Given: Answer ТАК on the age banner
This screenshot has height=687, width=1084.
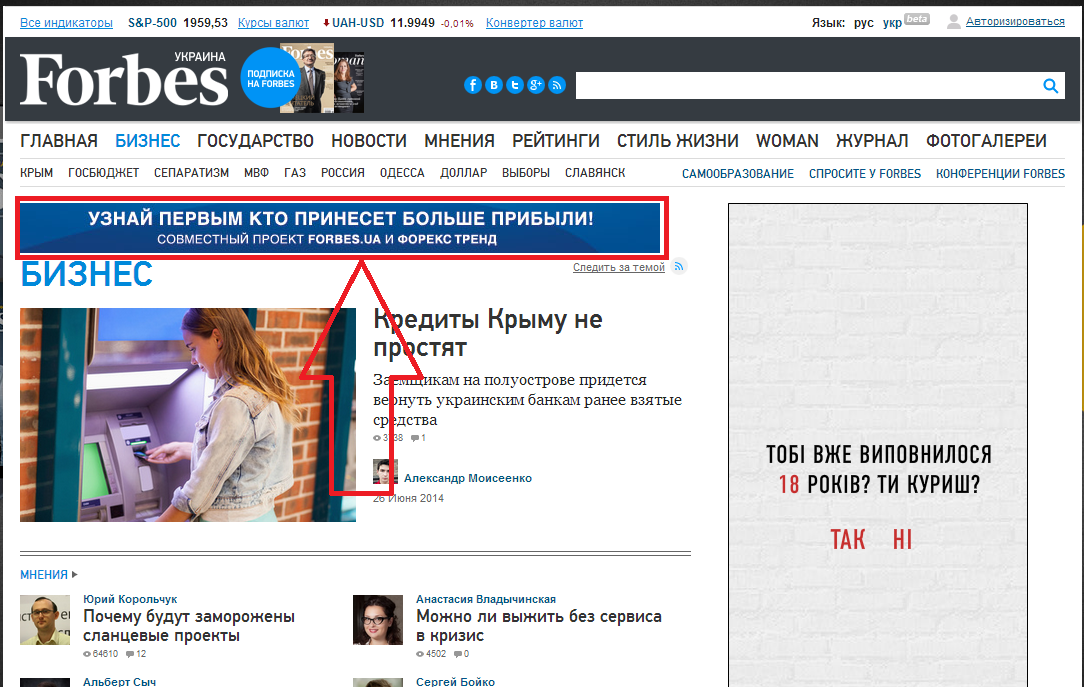Looking at the screenshot, I should 848,540.
